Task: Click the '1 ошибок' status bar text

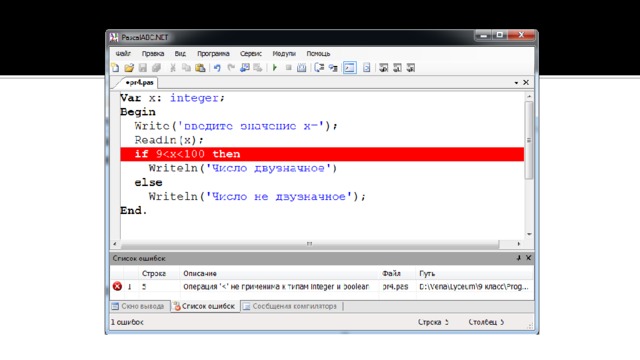Action: [127, 322]
